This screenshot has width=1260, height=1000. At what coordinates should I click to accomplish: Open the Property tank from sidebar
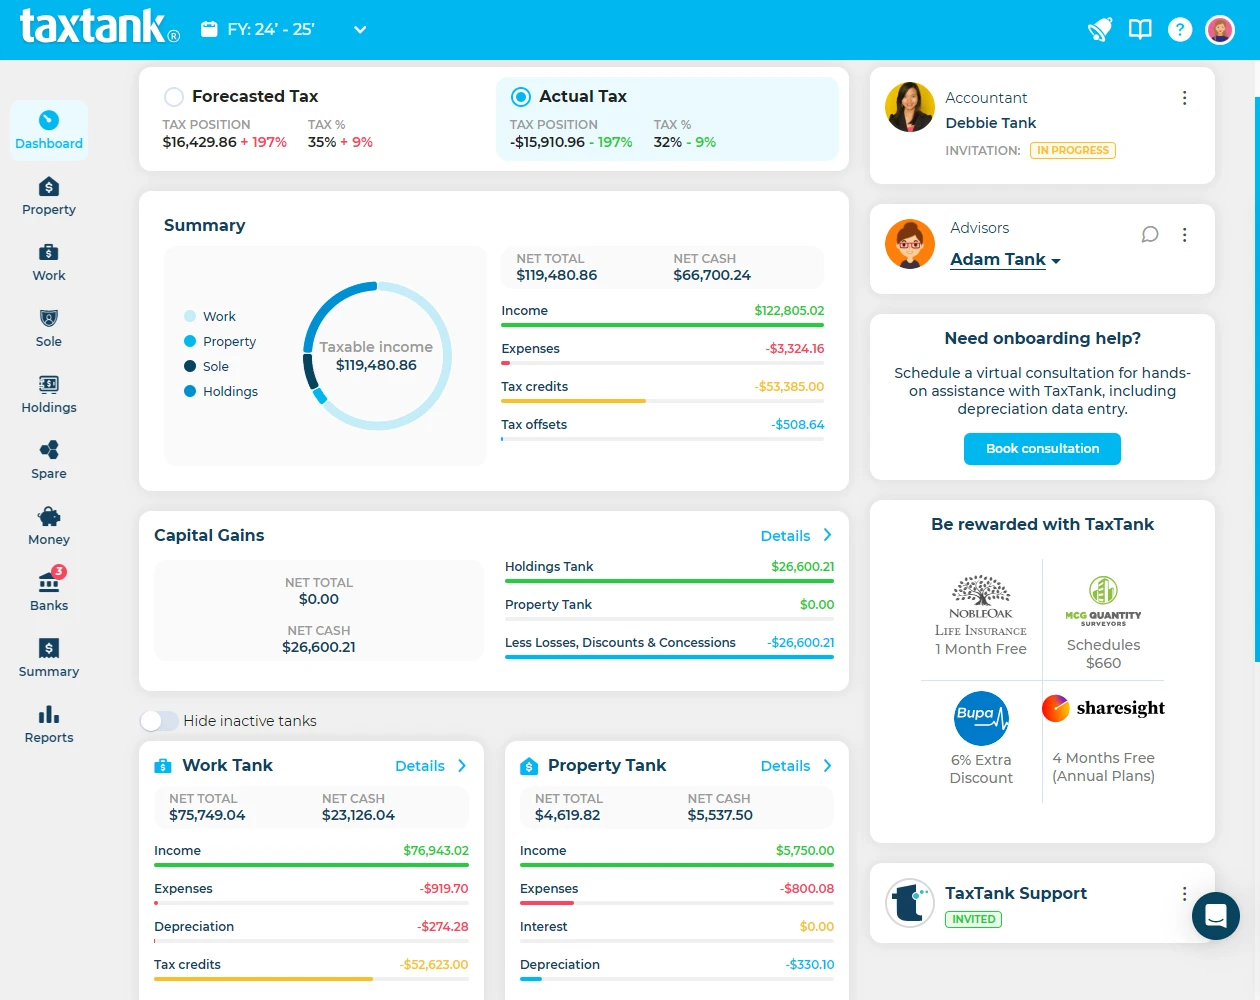[x=48, y=195]
